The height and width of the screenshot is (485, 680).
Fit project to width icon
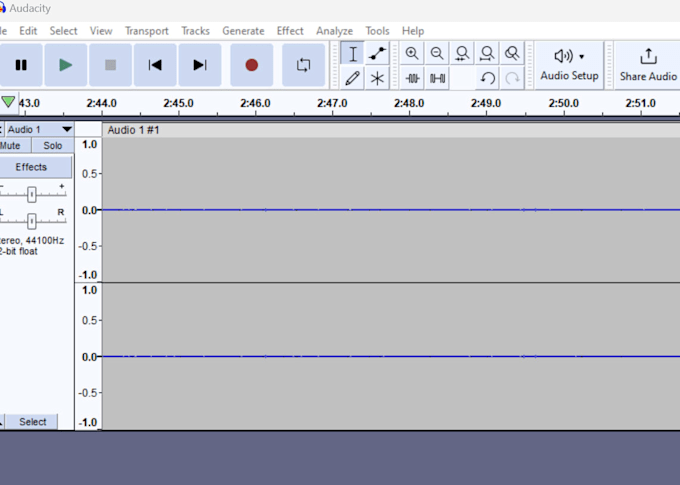click(x=487, y=54)
